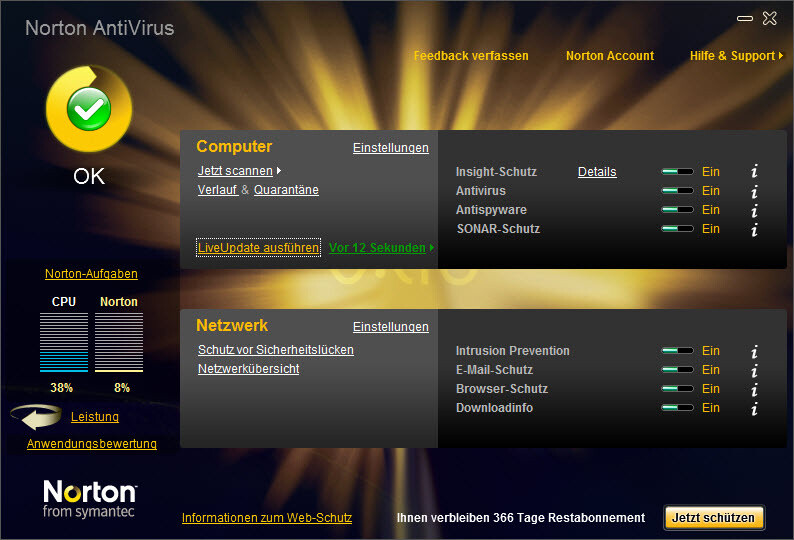
Task: Show info for Browser-Schutz
Action: 754,389
